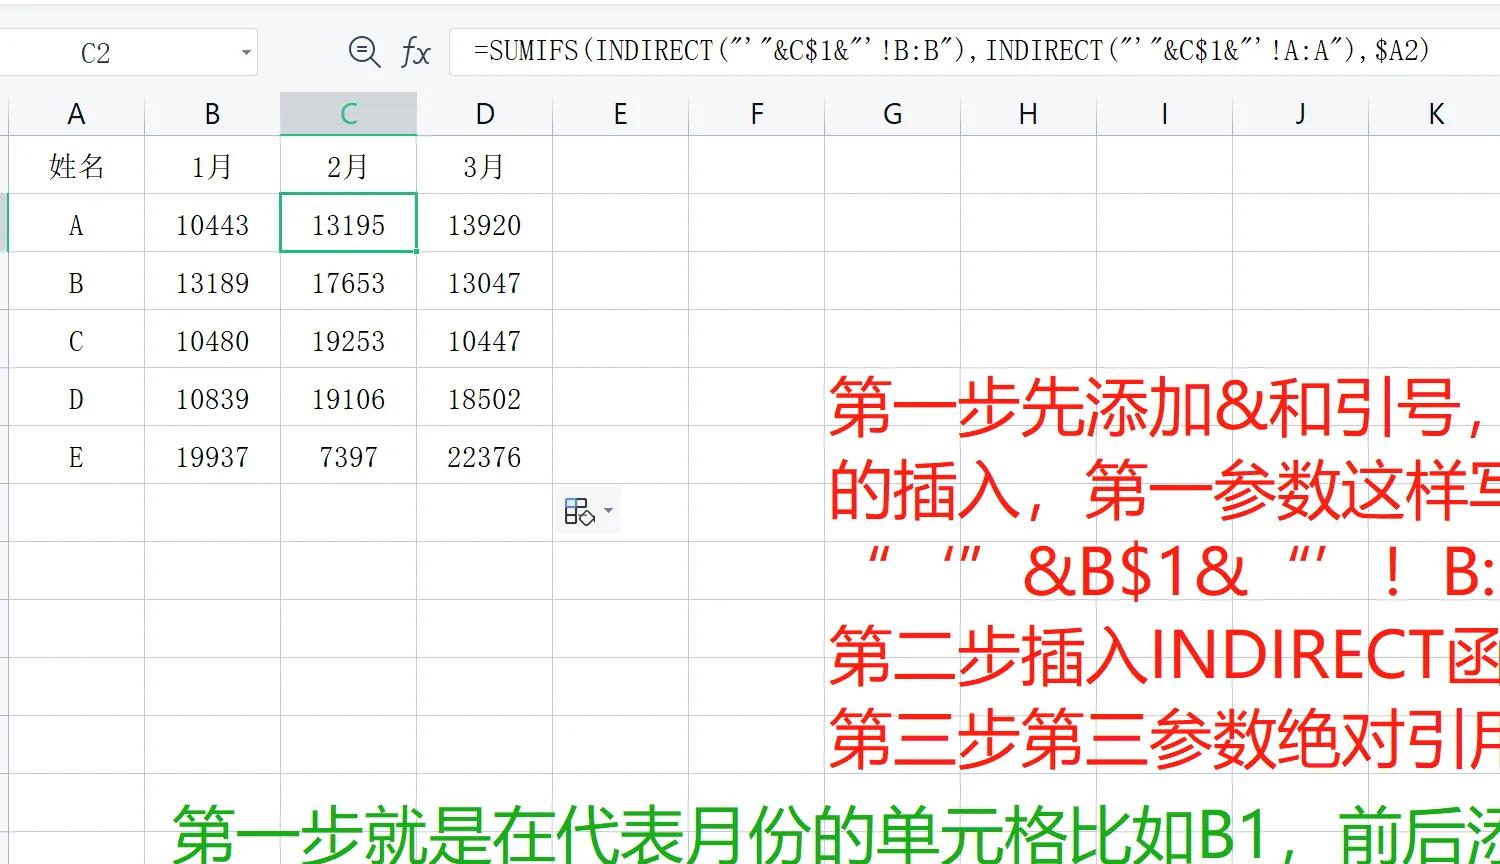1500x864 pixels.
Task: Click the fx insert function icon
Action: pos(418,52)
